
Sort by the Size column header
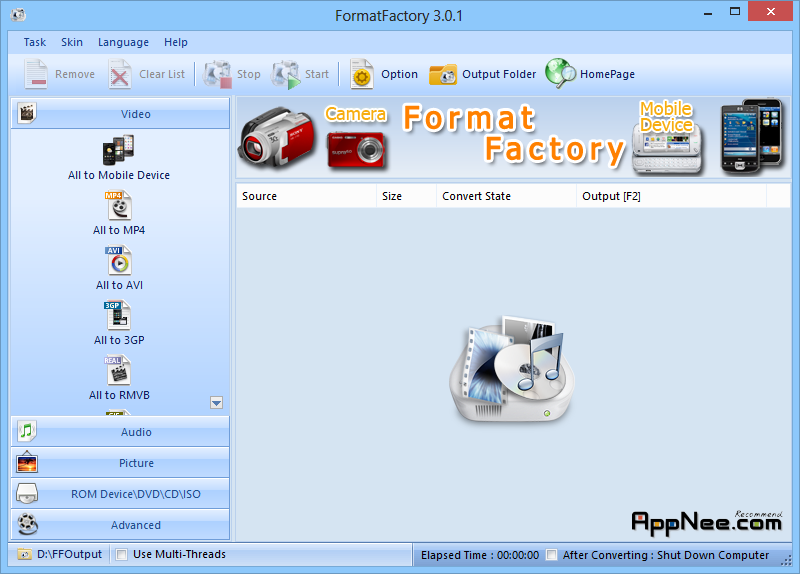407,196
